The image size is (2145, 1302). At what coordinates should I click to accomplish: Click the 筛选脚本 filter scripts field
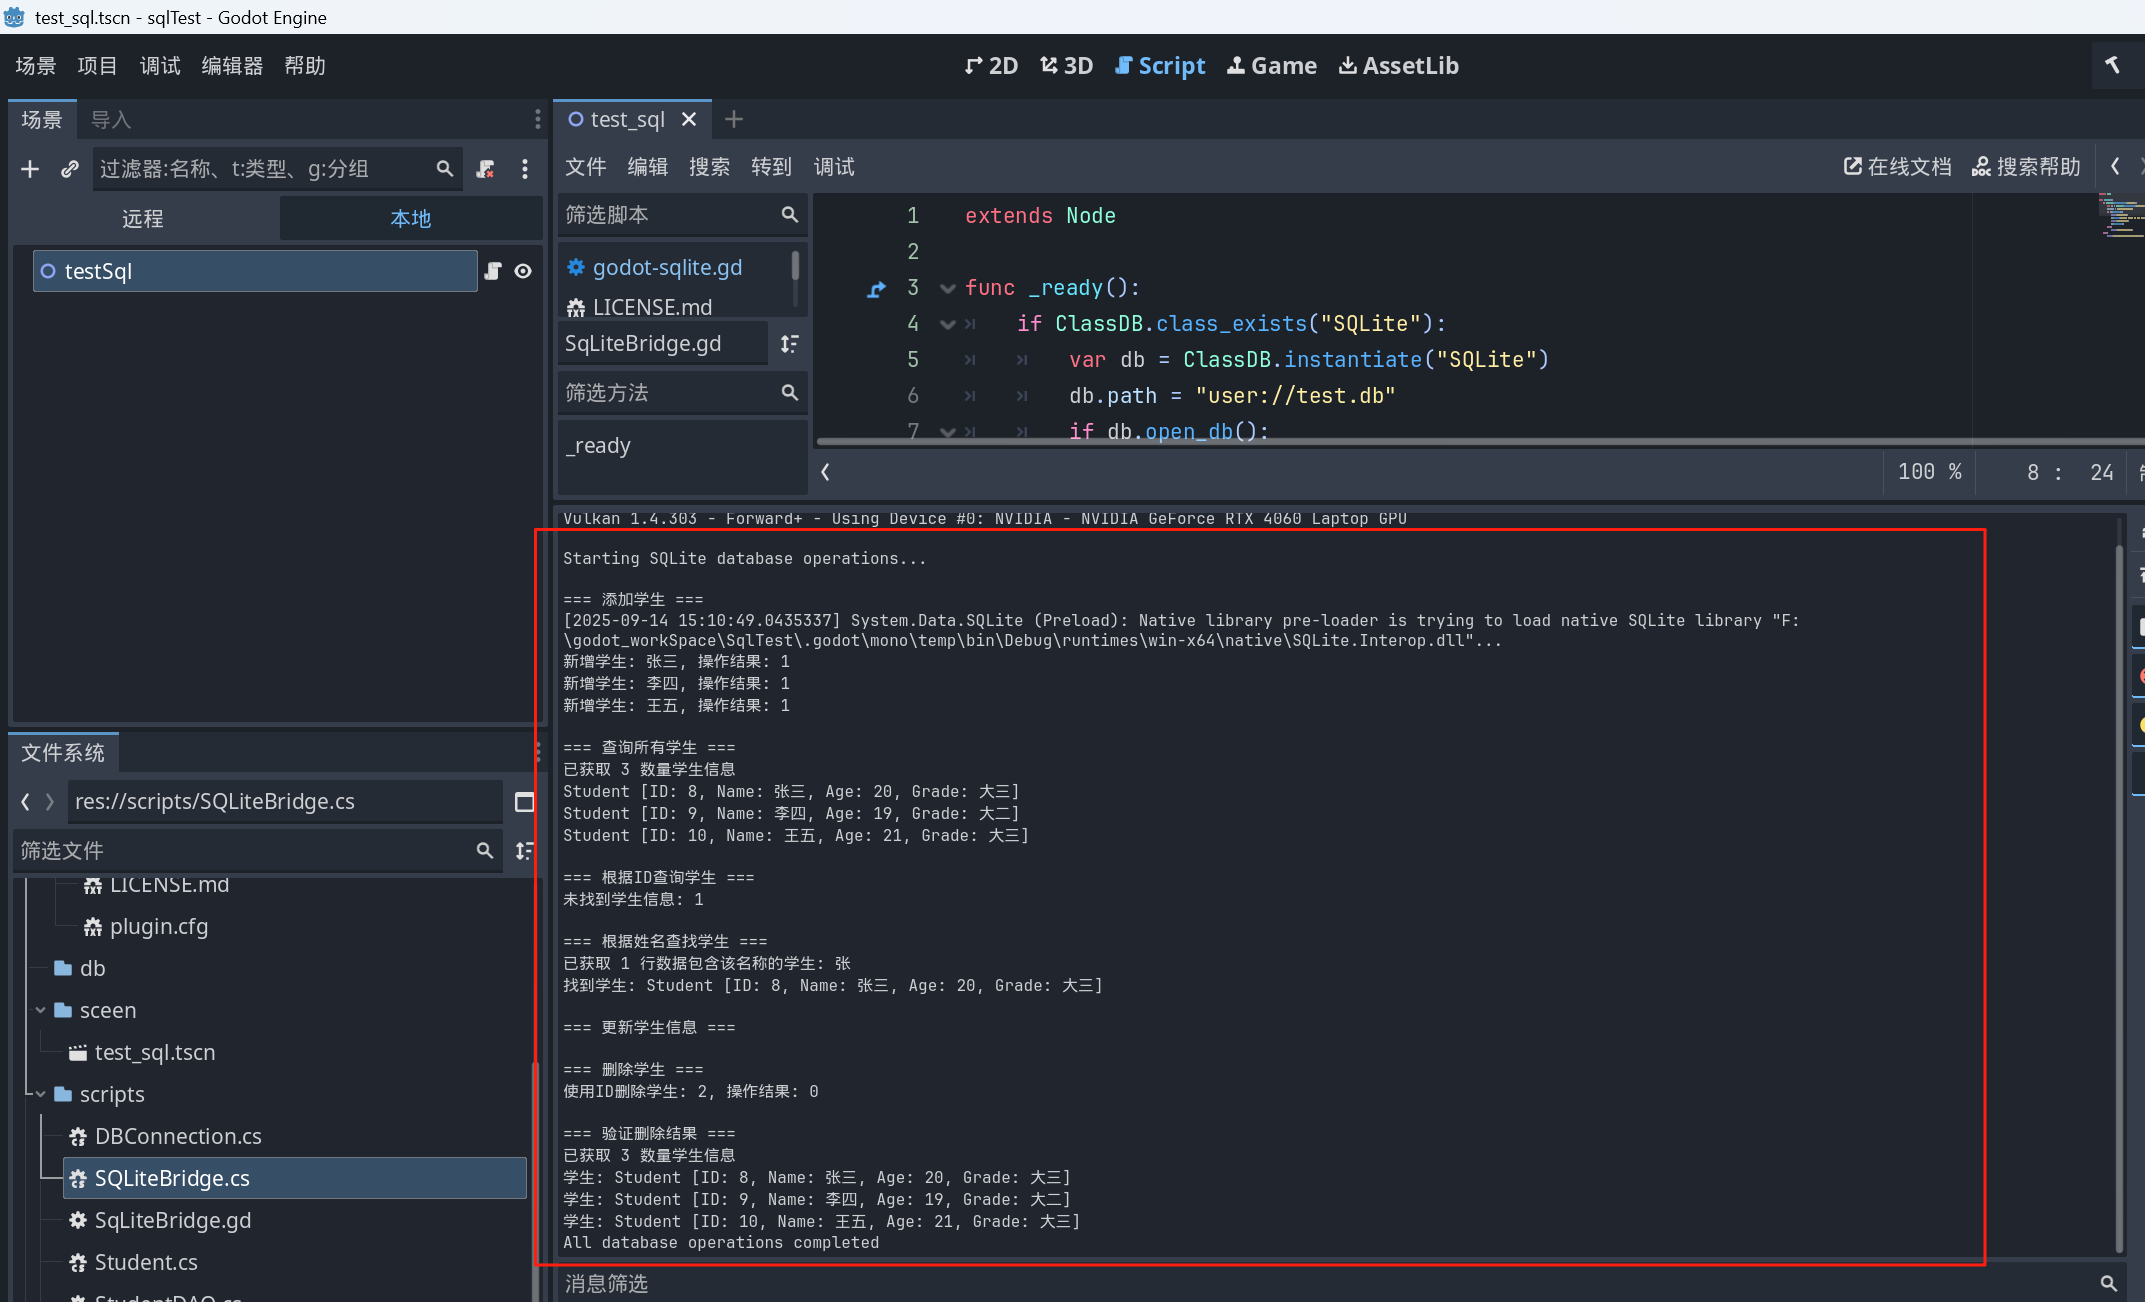tap(682, 215)
